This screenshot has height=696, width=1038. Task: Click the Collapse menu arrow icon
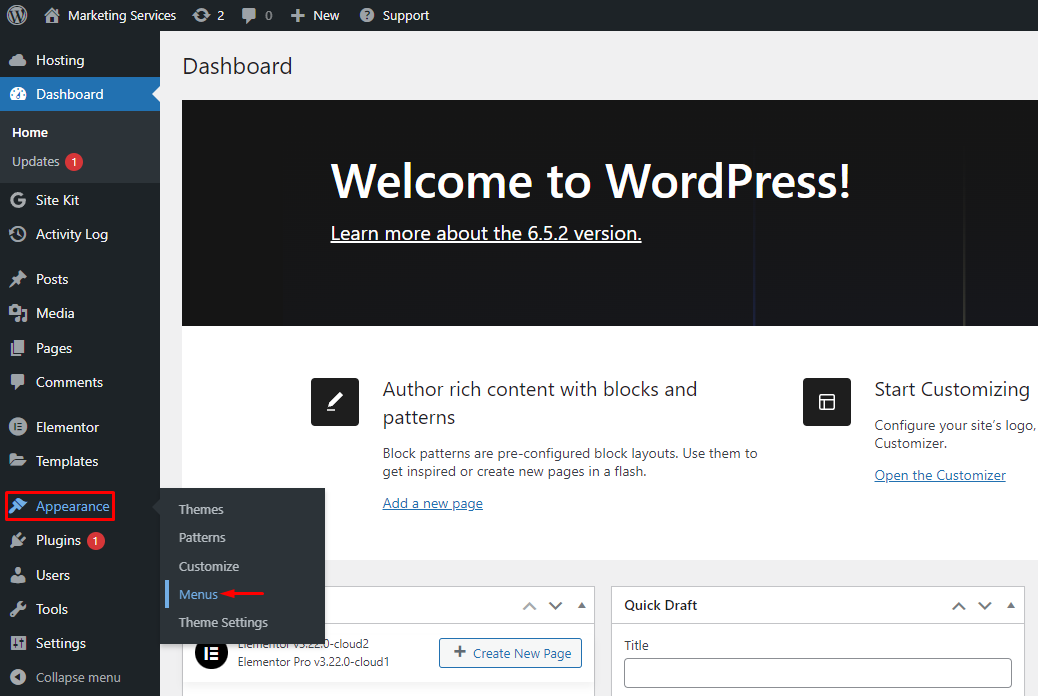pyautogui.click(x=18, y=677)
